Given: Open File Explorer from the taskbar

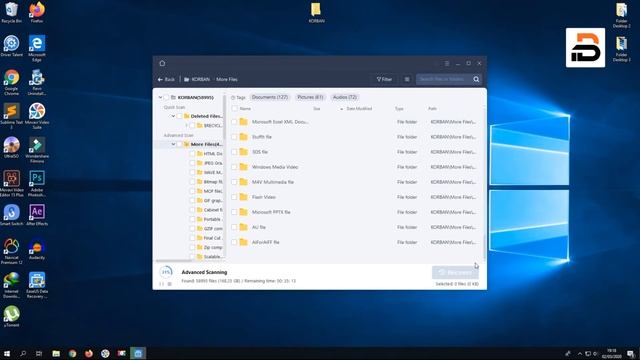Looking at the screenshot, I should click(x=56, y=353).
